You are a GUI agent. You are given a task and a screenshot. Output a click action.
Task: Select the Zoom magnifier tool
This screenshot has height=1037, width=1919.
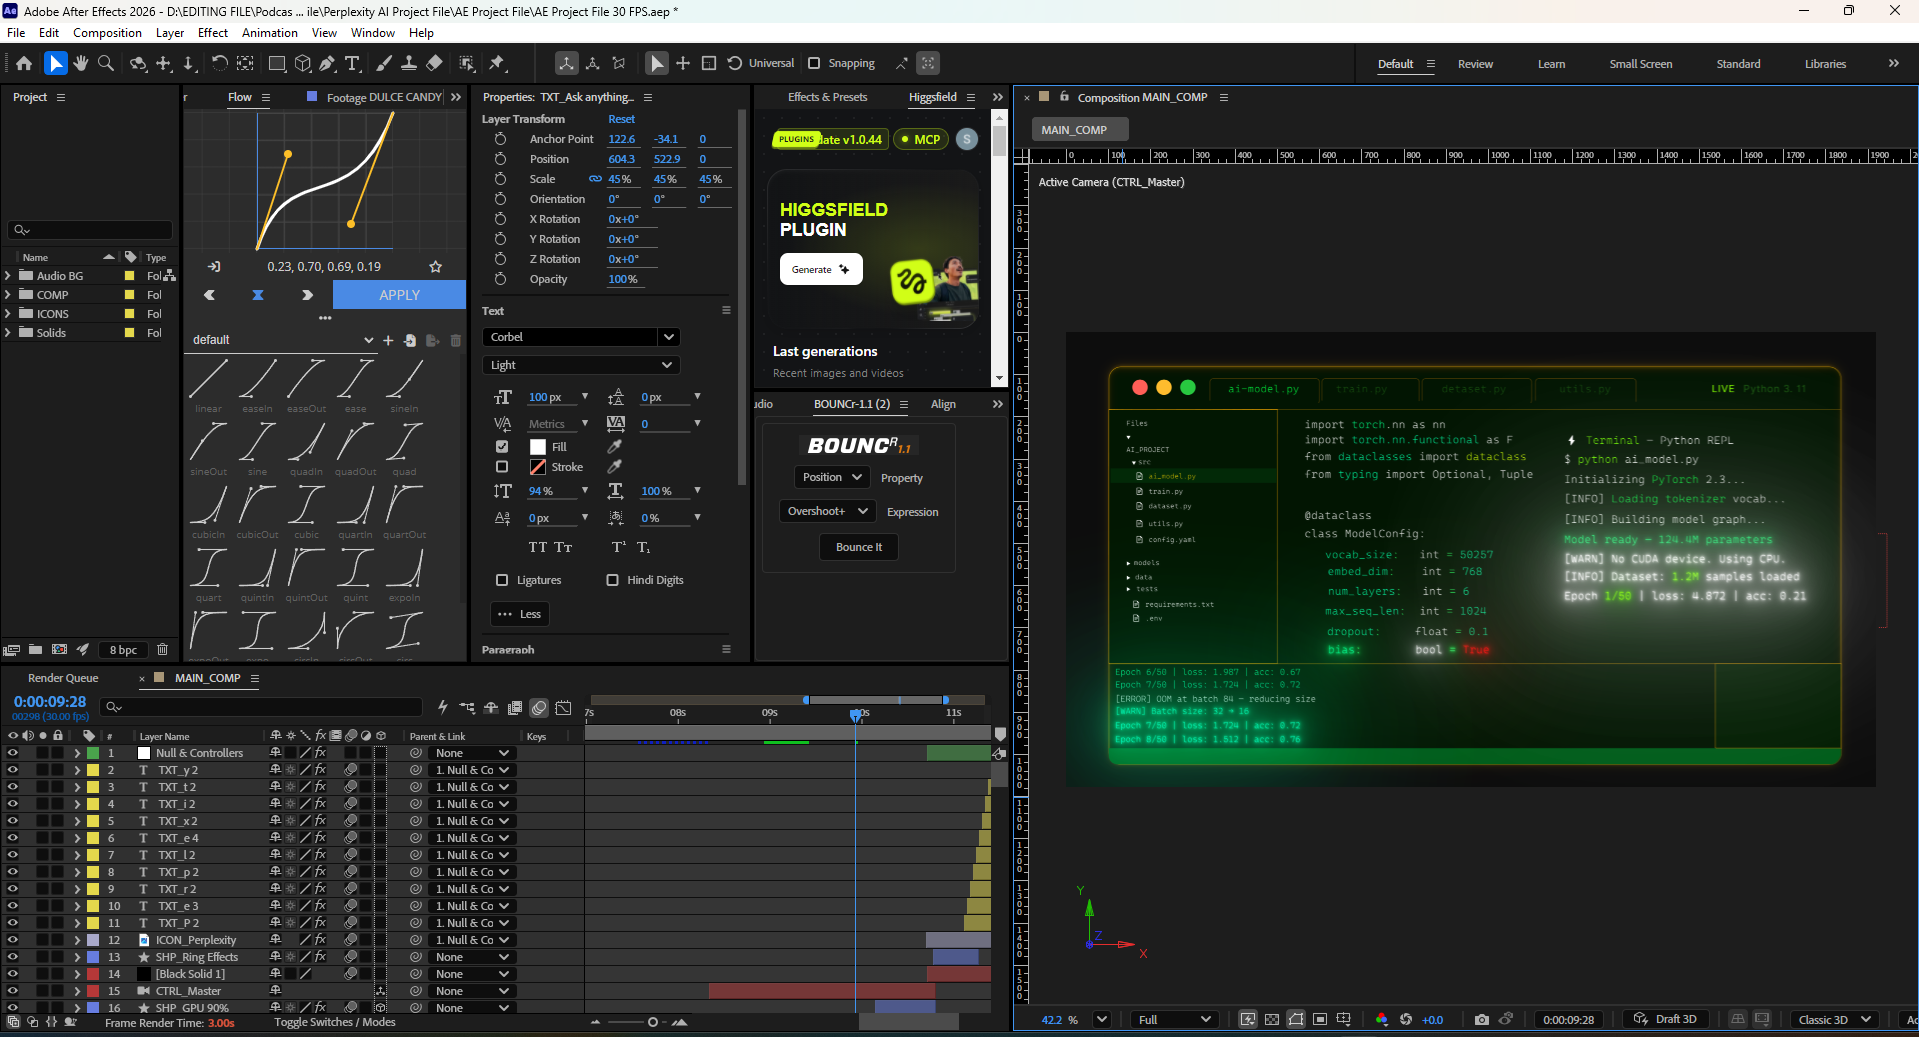pos(105,63)
